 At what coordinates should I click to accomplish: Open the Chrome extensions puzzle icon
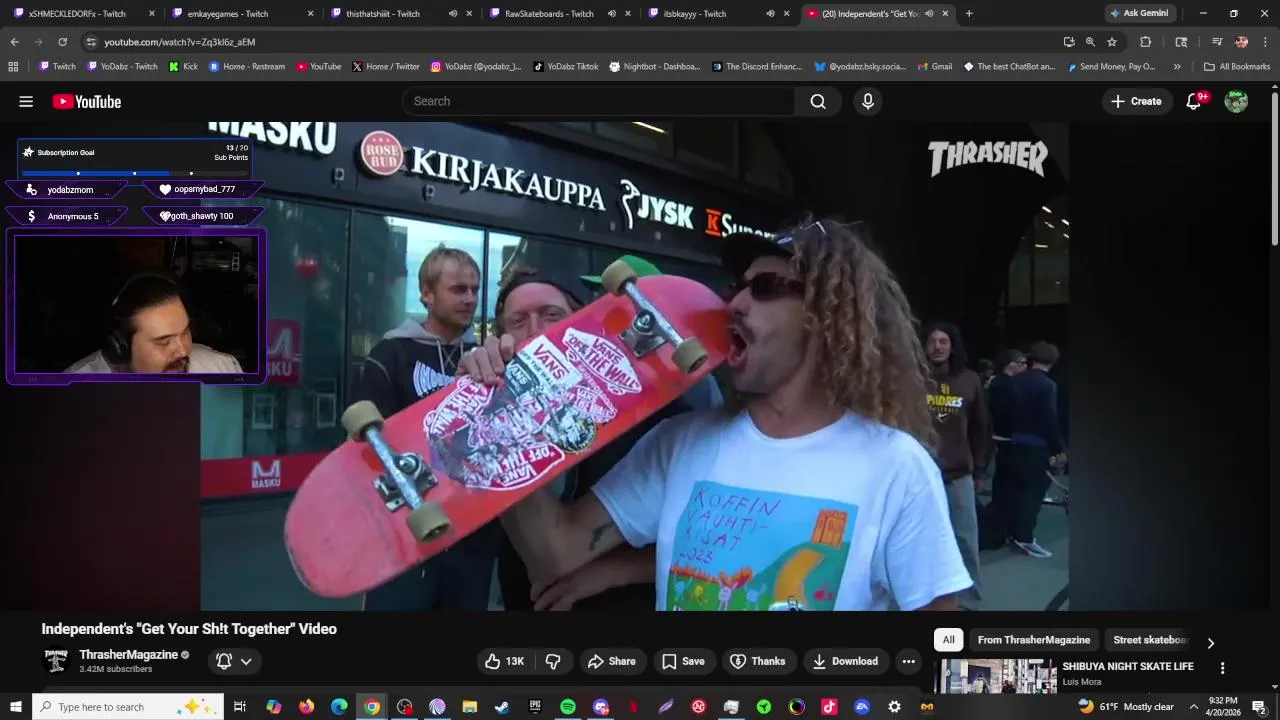pos(1146,42)
